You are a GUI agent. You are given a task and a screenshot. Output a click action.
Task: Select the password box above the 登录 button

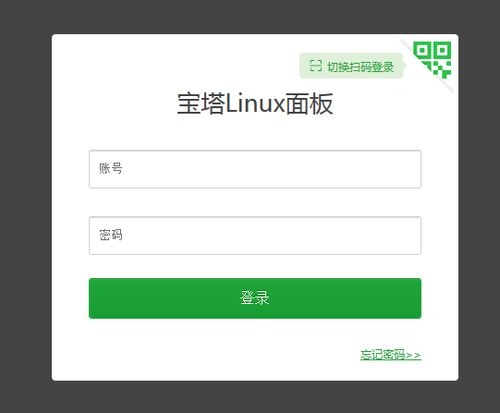[255, 235]
